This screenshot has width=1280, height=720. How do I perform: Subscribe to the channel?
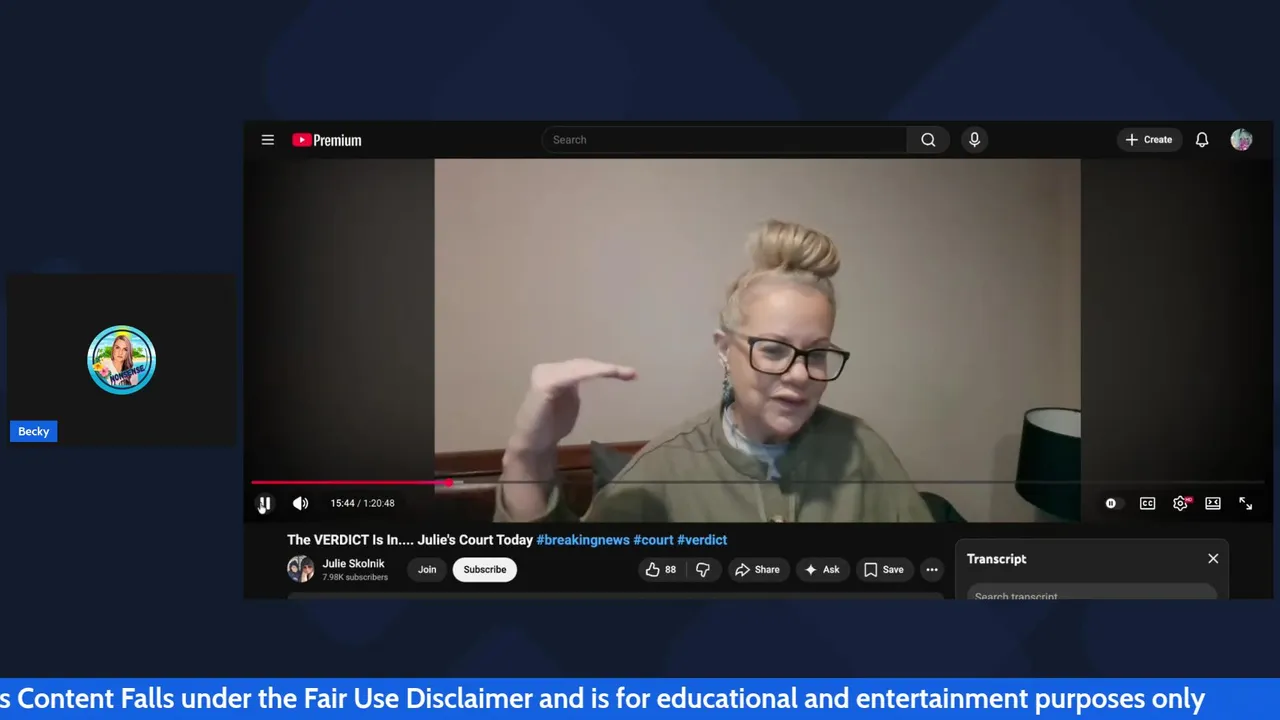[484, 569]
